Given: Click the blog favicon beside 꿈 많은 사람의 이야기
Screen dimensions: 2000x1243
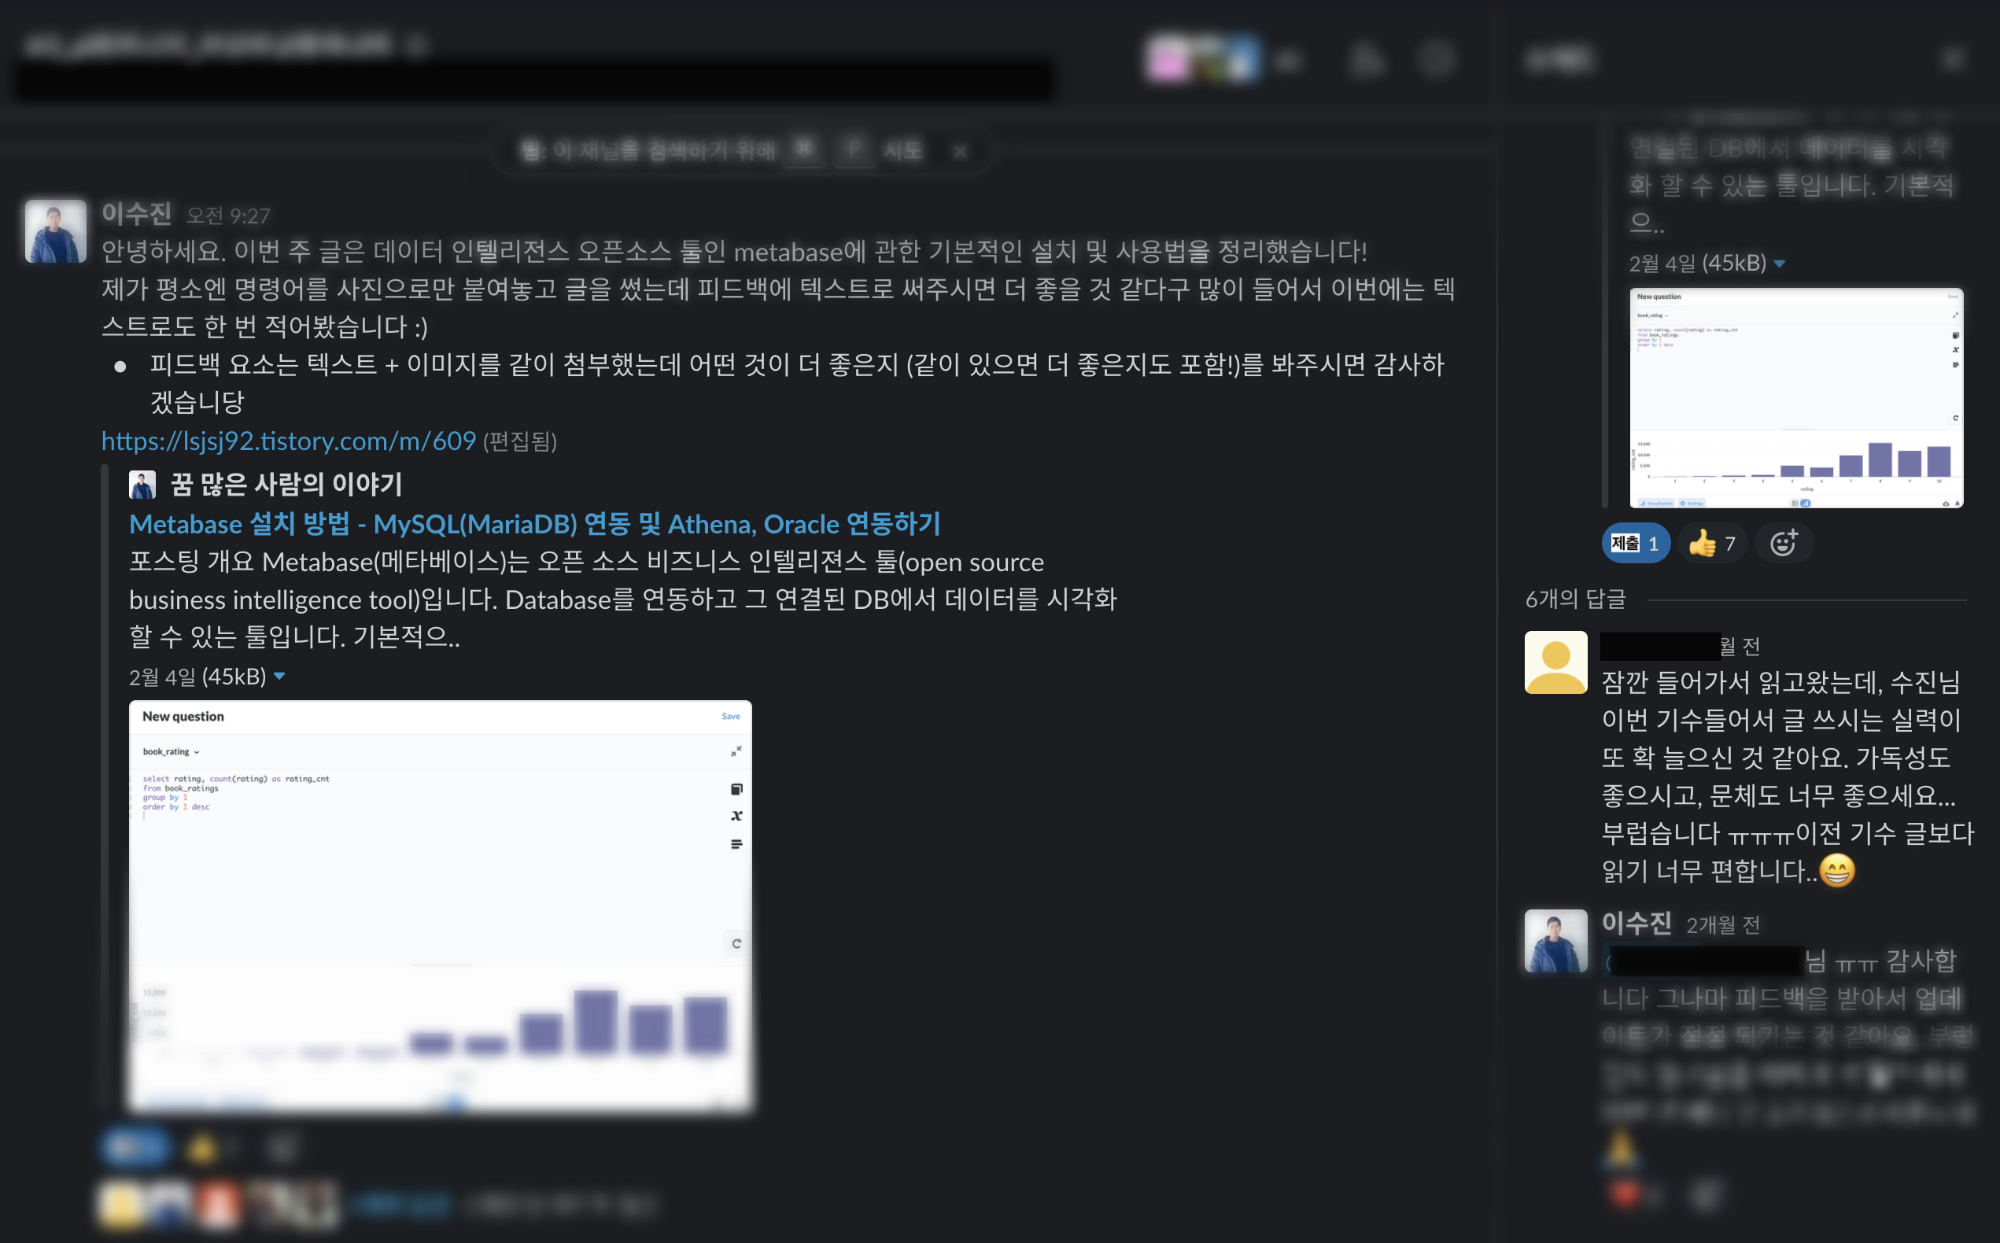Looking at the screenshot, I should click(143, 485).
